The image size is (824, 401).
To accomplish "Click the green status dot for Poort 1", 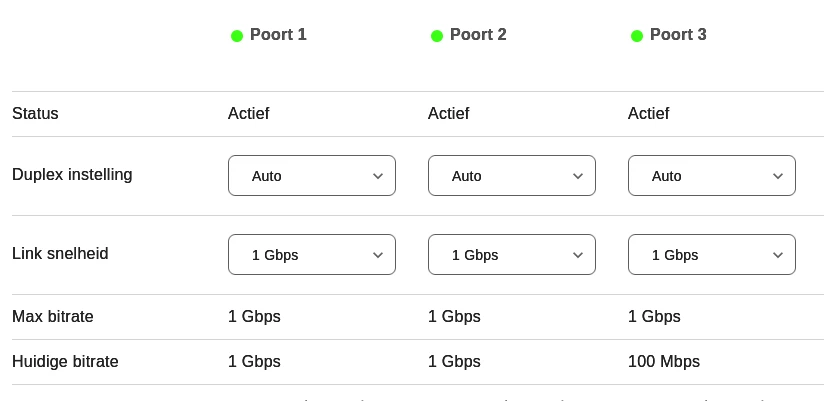I will tap(237, 36).
